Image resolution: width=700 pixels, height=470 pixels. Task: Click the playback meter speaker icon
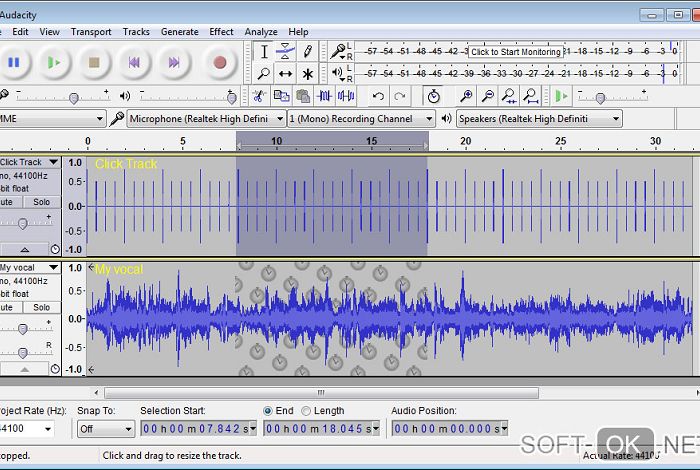click(x=338, y=72)
